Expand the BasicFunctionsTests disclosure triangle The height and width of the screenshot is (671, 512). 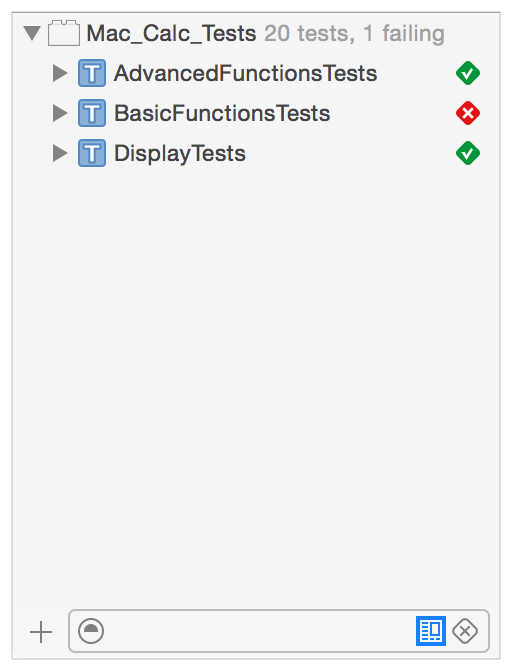(60, 113)
